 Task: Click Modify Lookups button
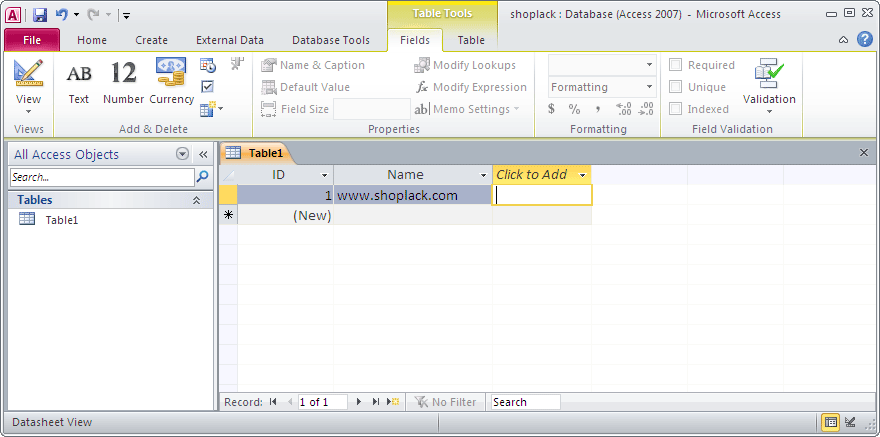tap(465, 65)
